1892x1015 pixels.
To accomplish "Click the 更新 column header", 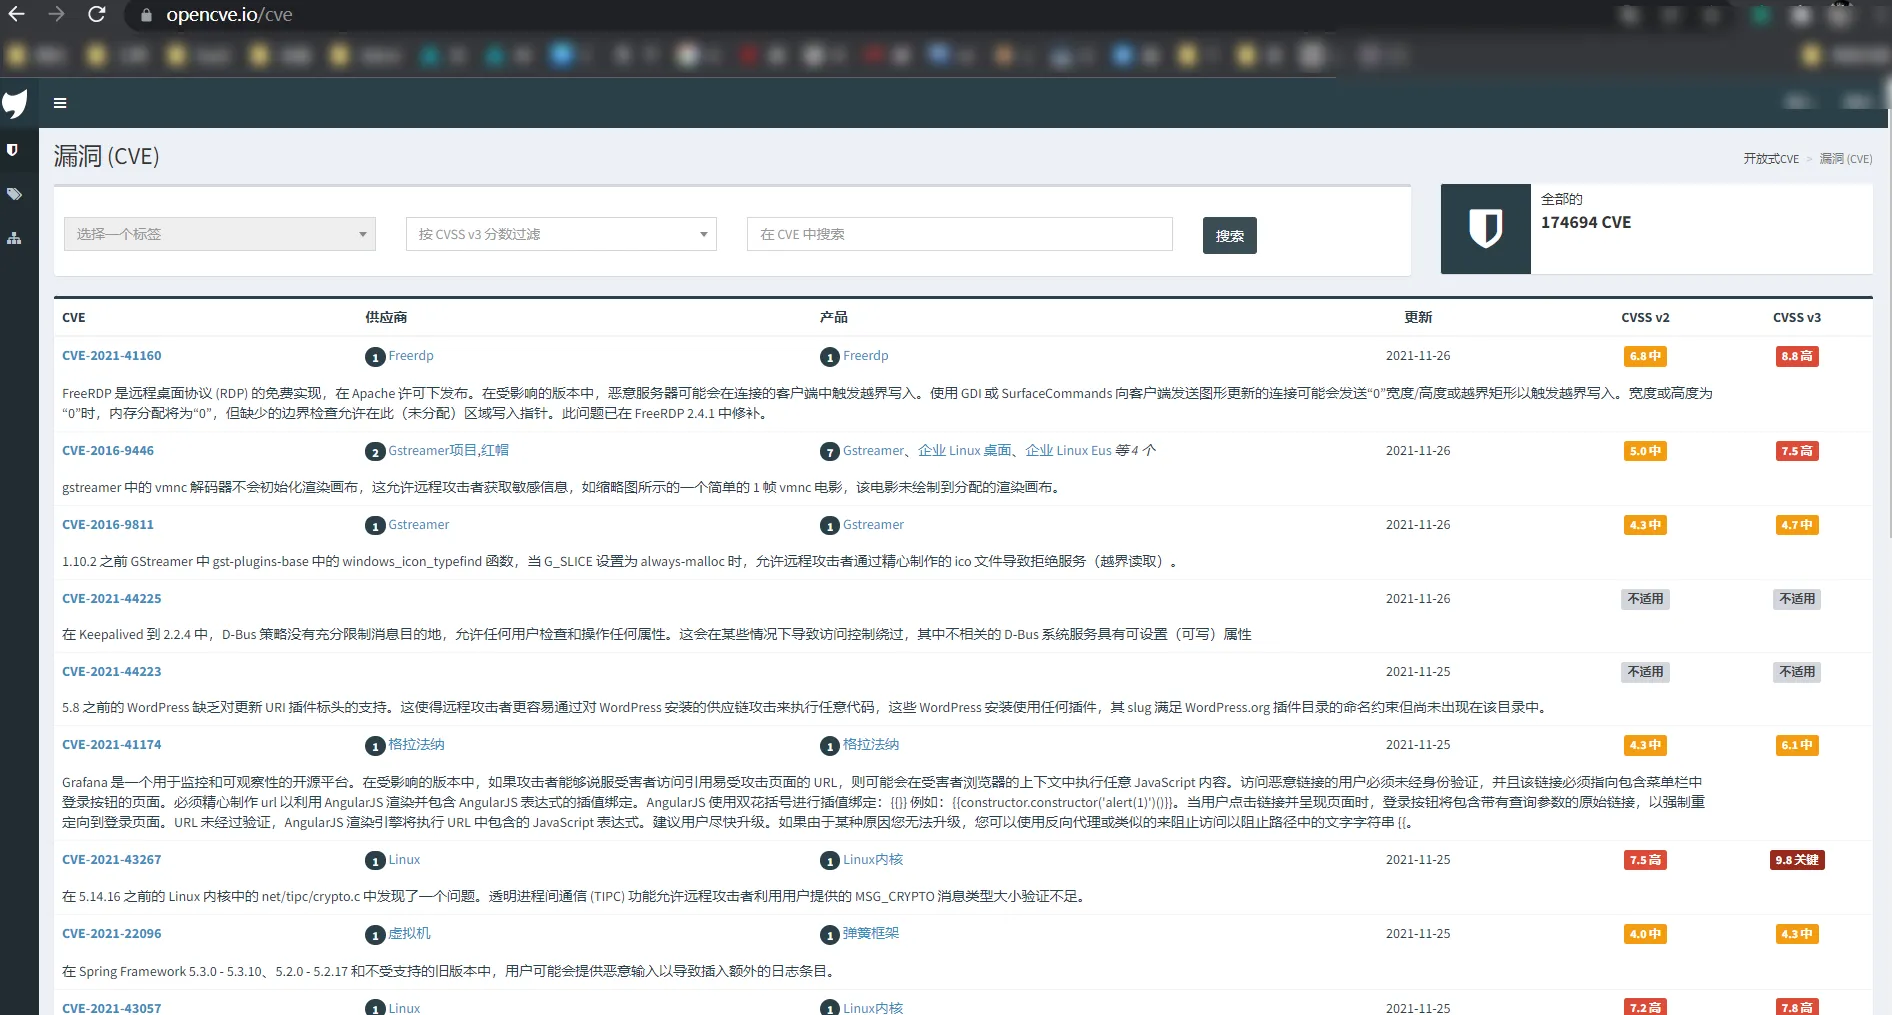I will pos(1418,318).
